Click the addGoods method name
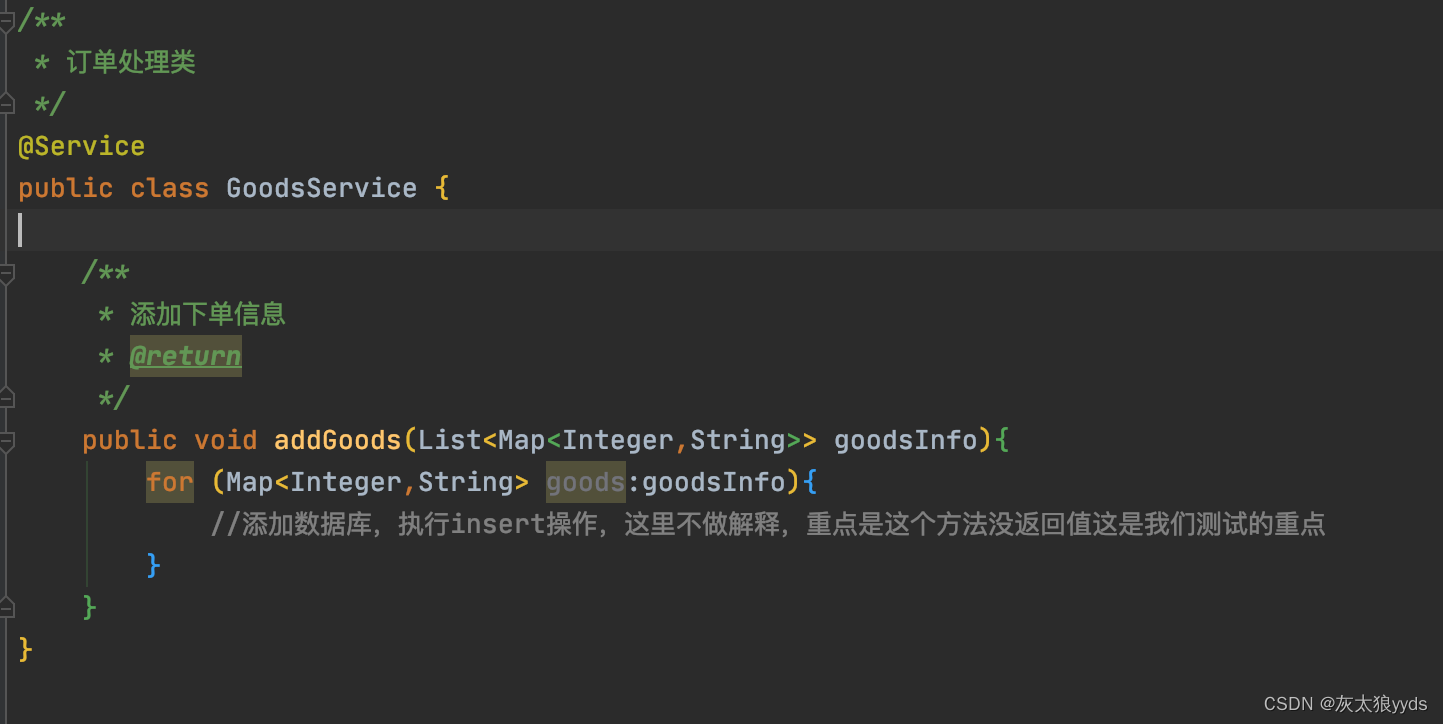The width and height of the screenshot is (1443, 724). coord(337,440)
